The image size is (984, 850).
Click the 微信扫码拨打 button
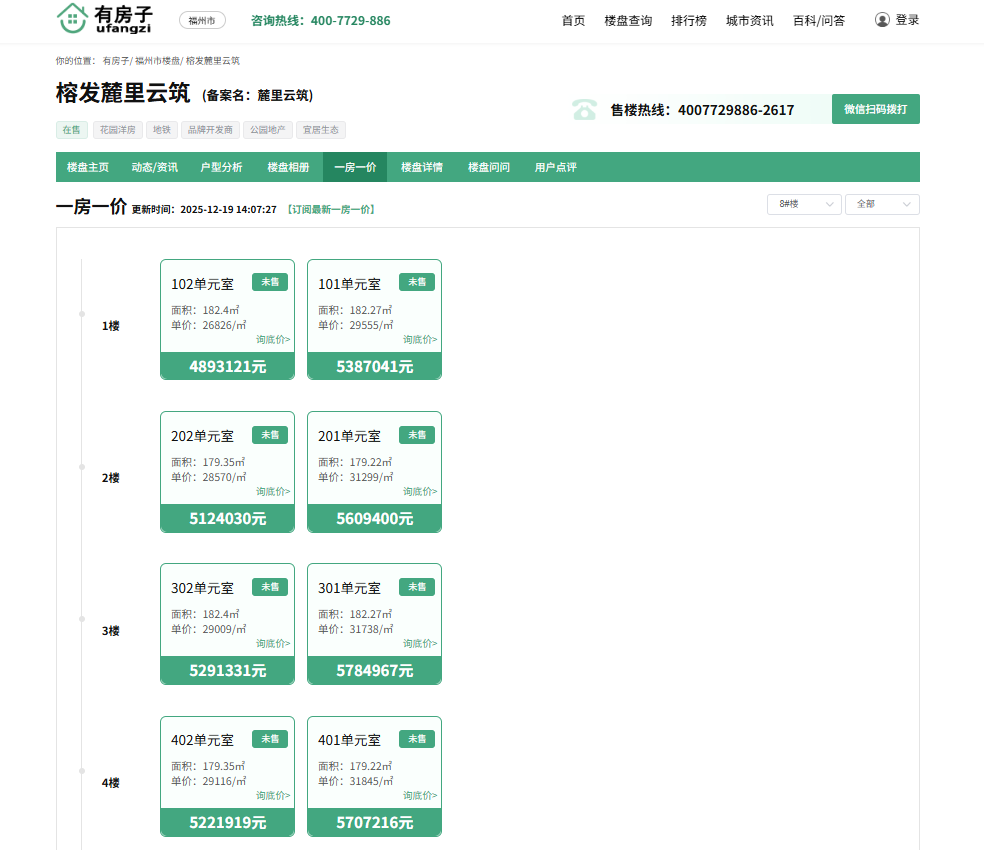pos(875,109)
